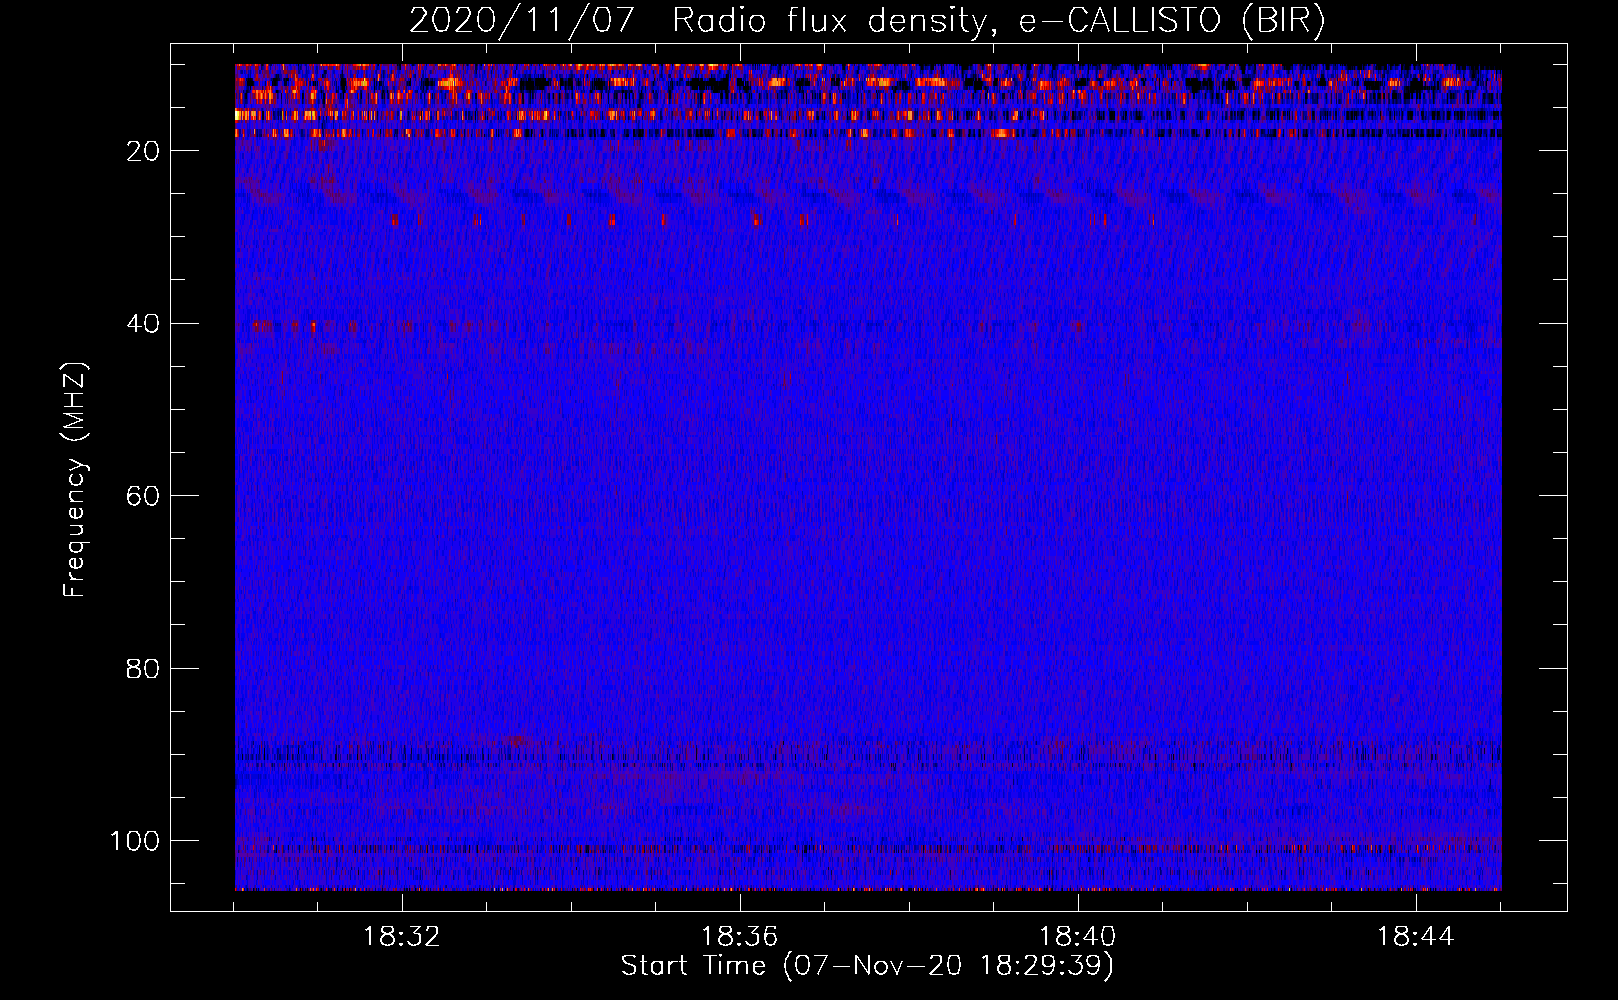Screen dimensions: 1618x1000
Task: Click the 18:44 time tick label
Action: pos(1416,937)
